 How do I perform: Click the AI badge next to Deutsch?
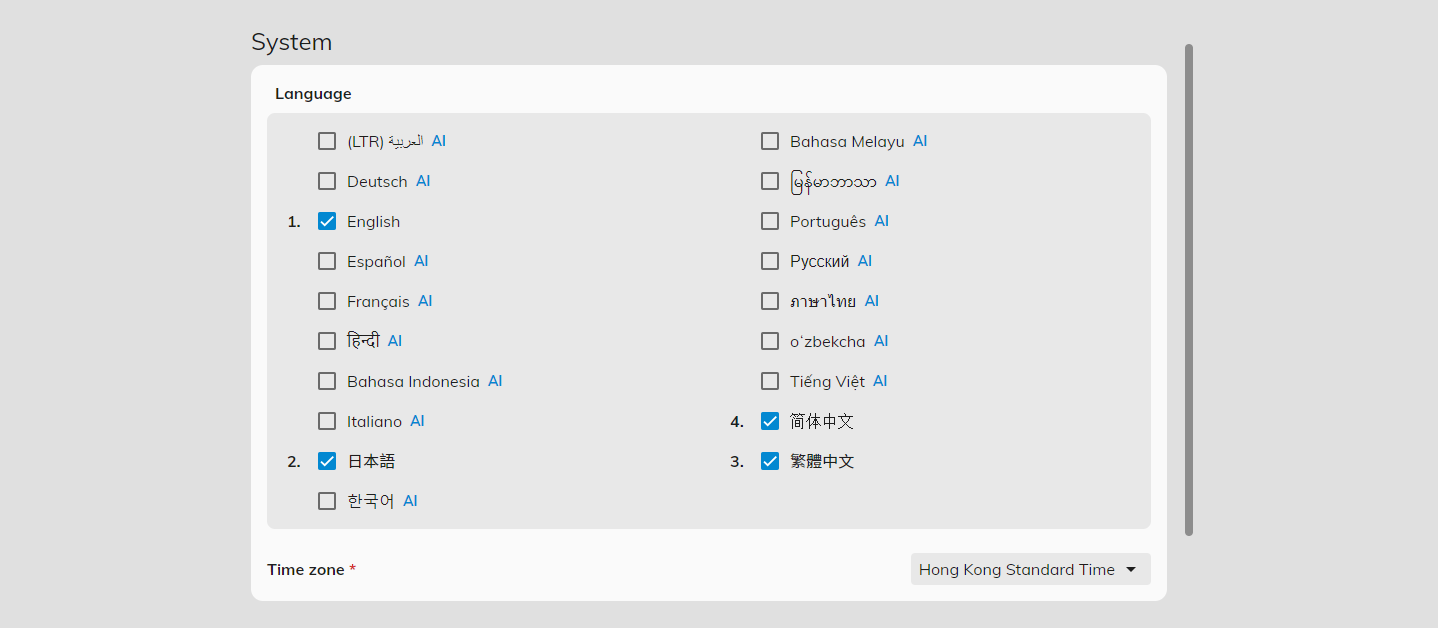[x=423, y=181]
